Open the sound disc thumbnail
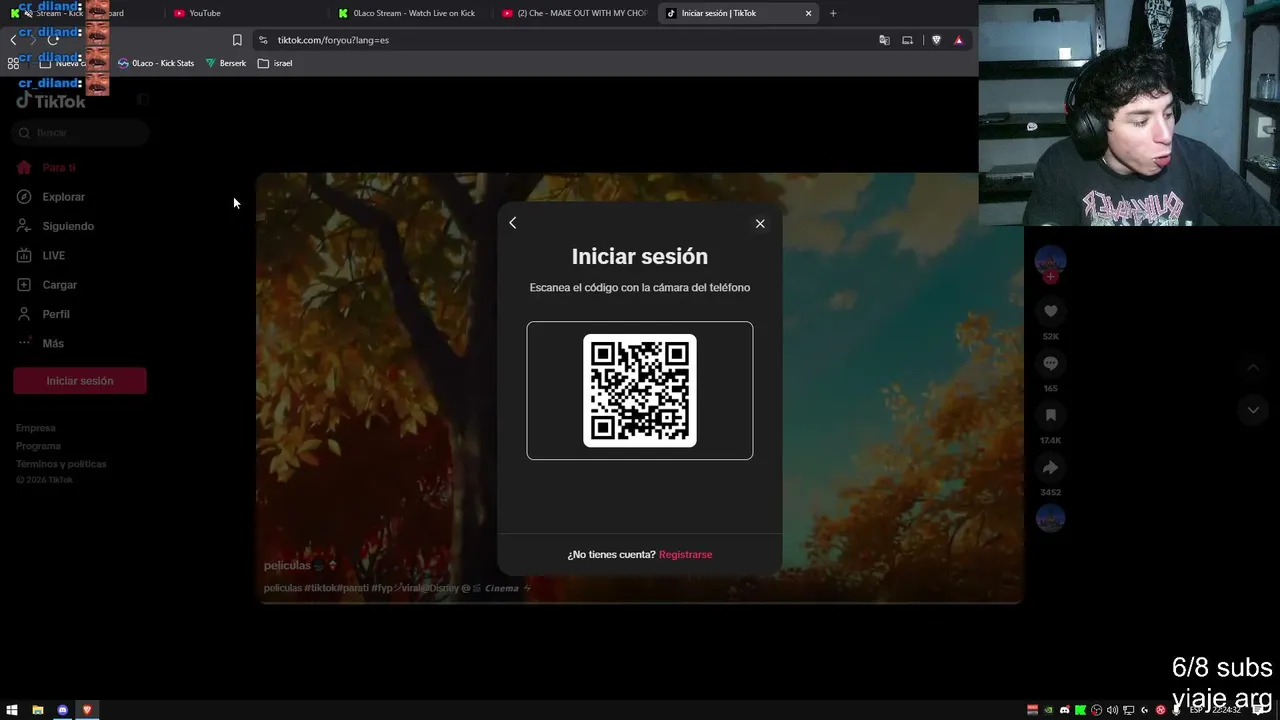The image size is (1280, 720). pyautogui.click(x=1050, y=518)
